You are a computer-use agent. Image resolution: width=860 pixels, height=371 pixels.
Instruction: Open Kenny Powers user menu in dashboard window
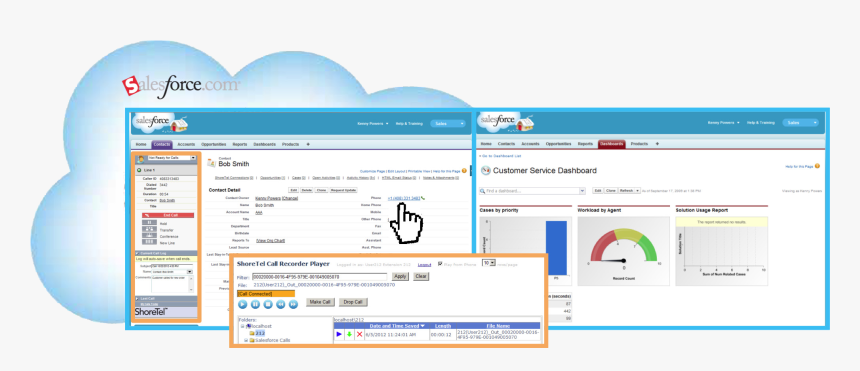[x=723, y=123]
